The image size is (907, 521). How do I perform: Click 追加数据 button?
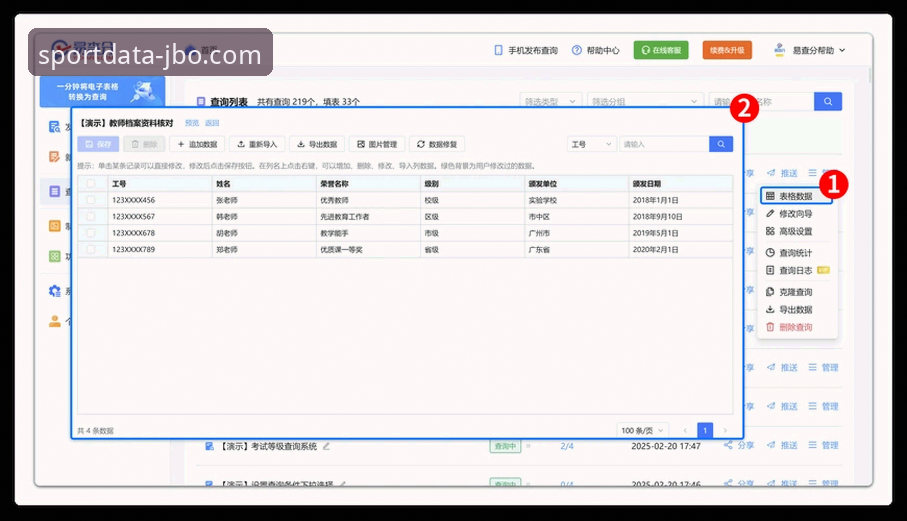[x=197, y=144]
